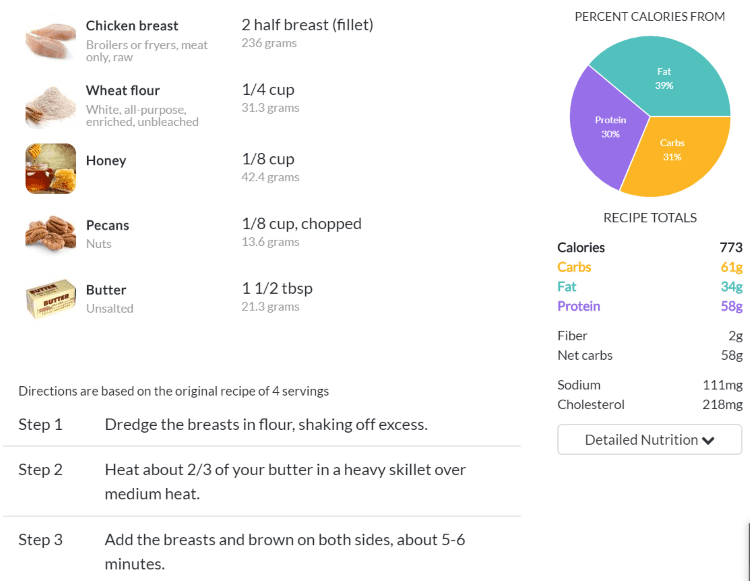Click the Butter ingredient name
This screenshot has height=581, width=750.
click(106, 290)
